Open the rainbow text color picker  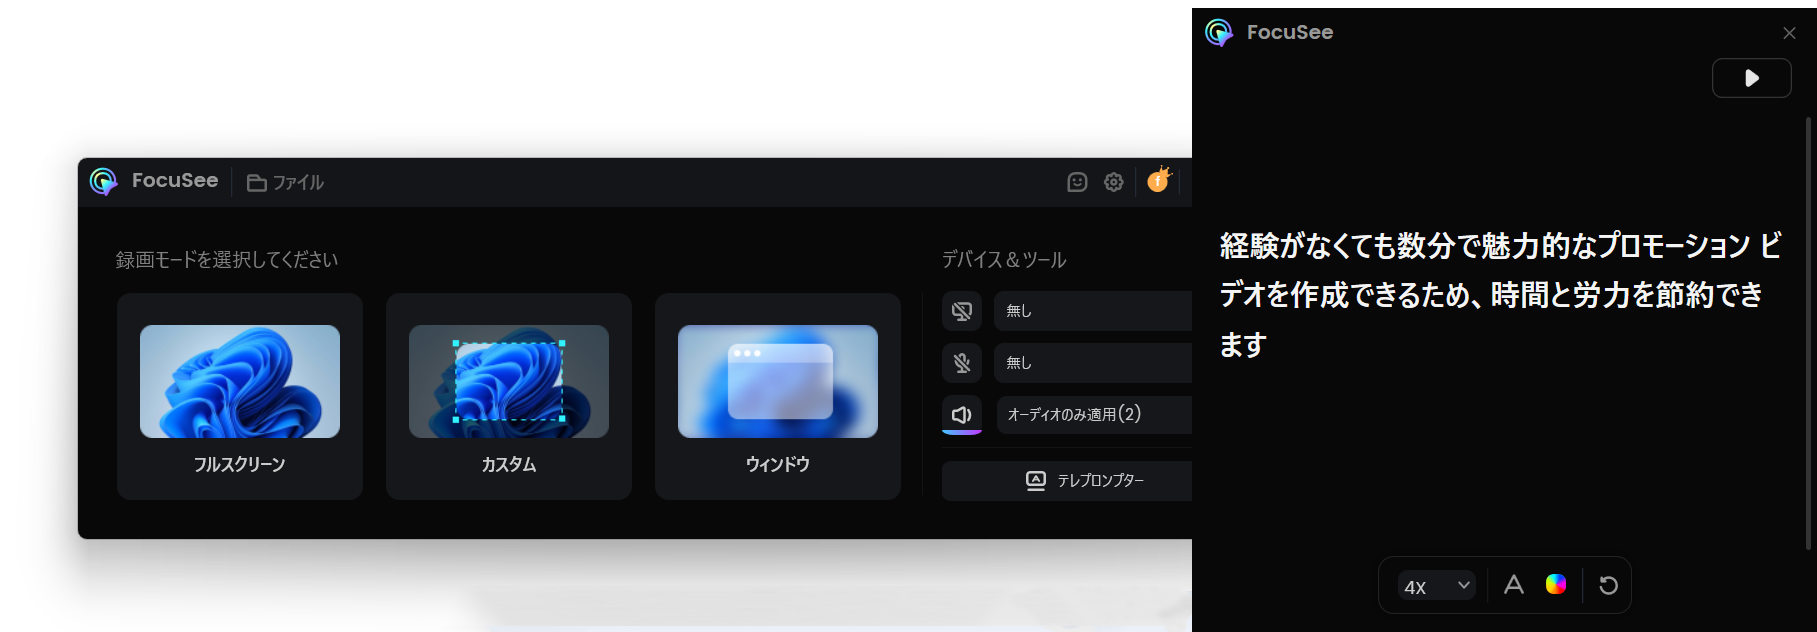click(1556, 584)
